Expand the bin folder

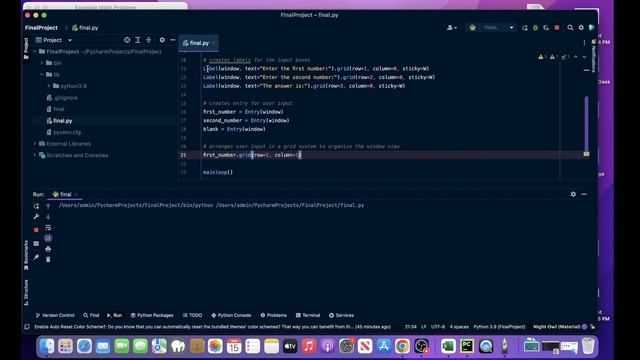pos(42,63)
